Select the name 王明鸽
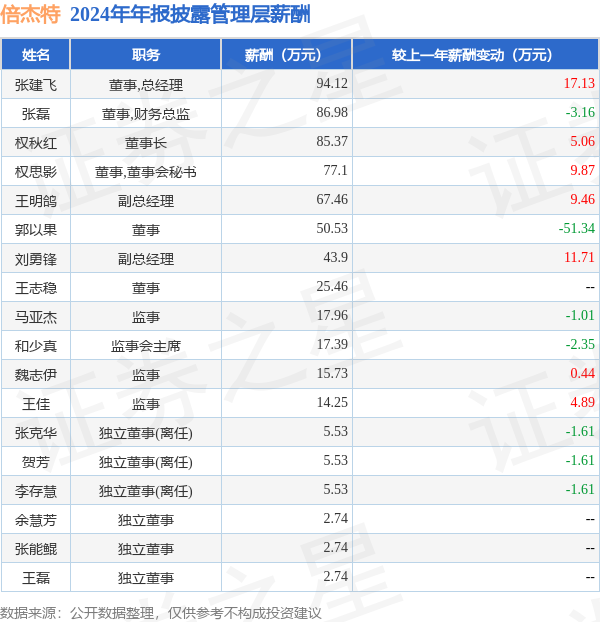 (36, 201)
